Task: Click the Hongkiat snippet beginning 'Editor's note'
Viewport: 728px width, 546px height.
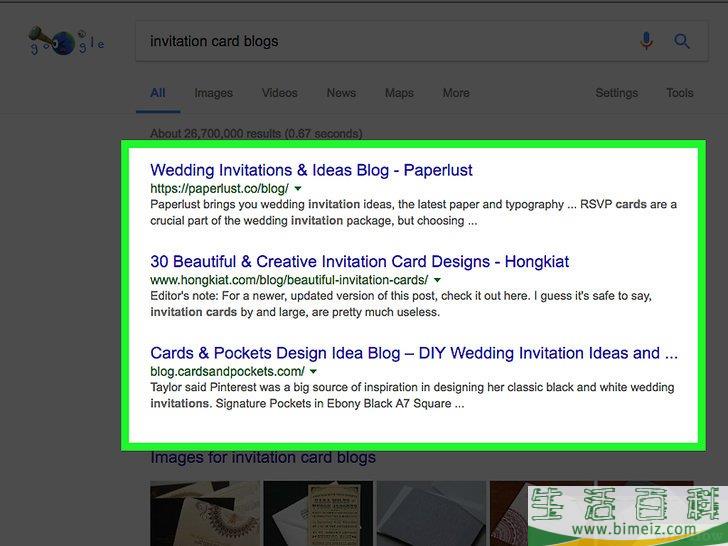Action: point(401,304)
